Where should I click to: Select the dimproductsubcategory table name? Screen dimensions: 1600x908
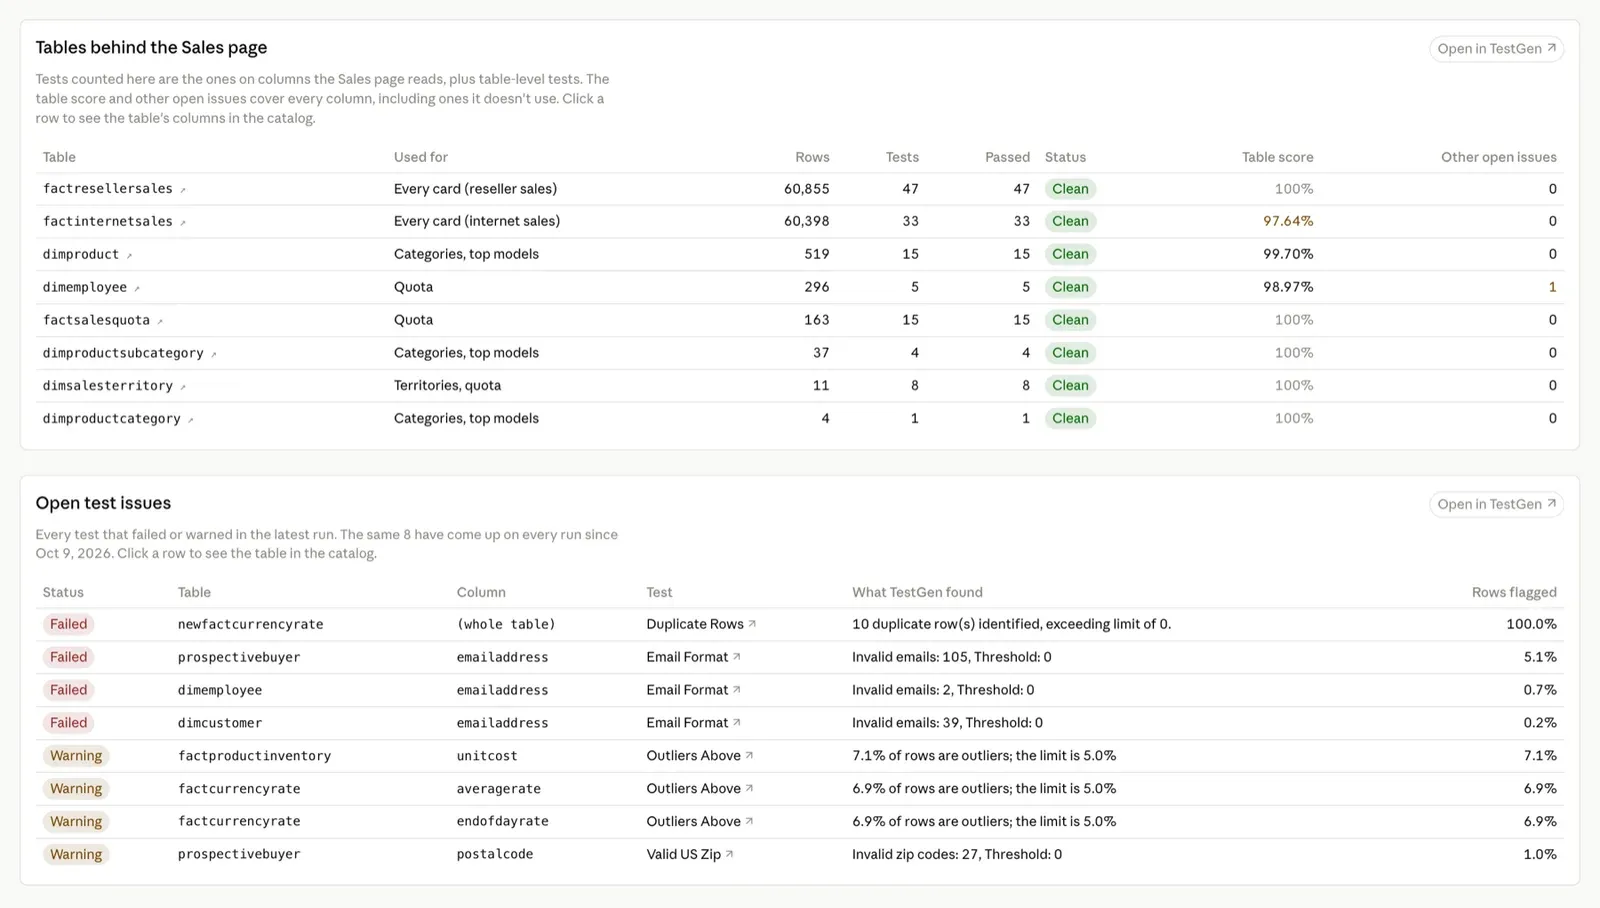(123, 353)
